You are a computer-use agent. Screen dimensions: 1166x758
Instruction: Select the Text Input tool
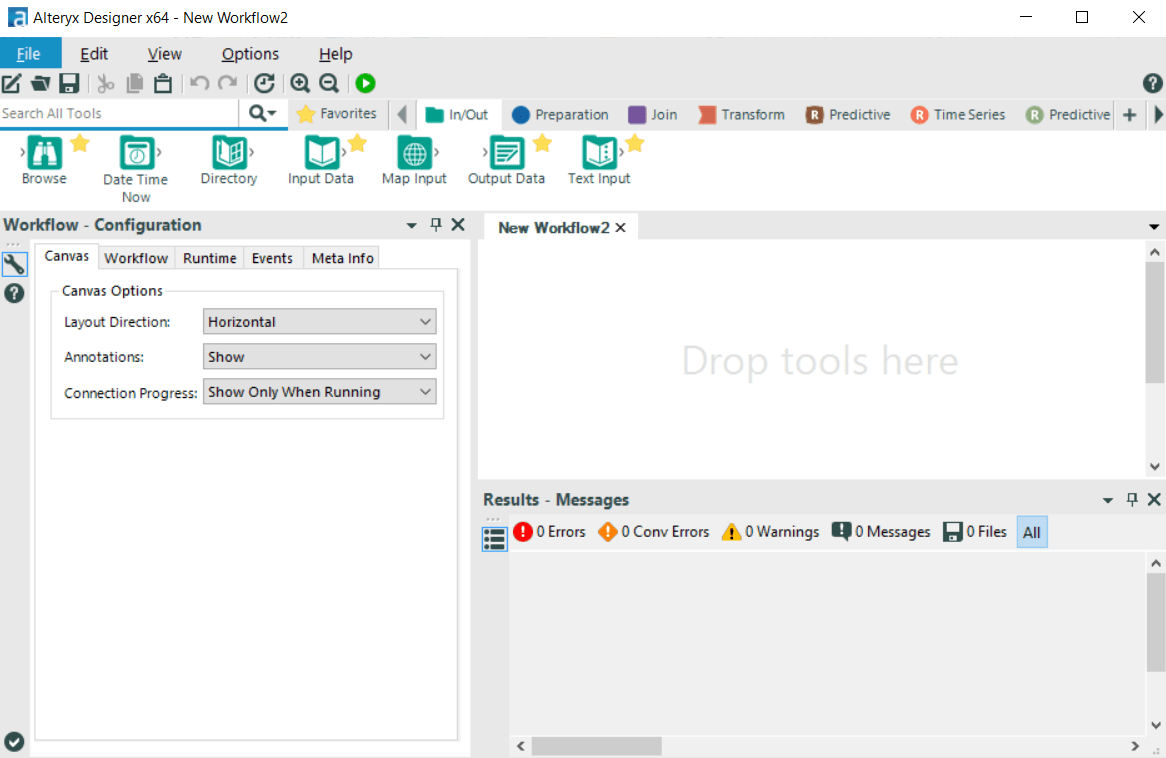point(599,152)
